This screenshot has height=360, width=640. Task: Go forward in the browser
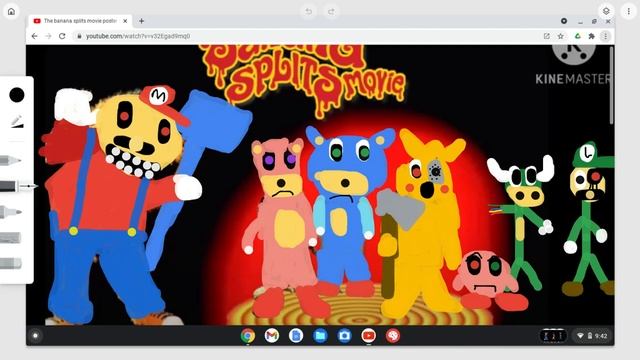click(48, 36)
